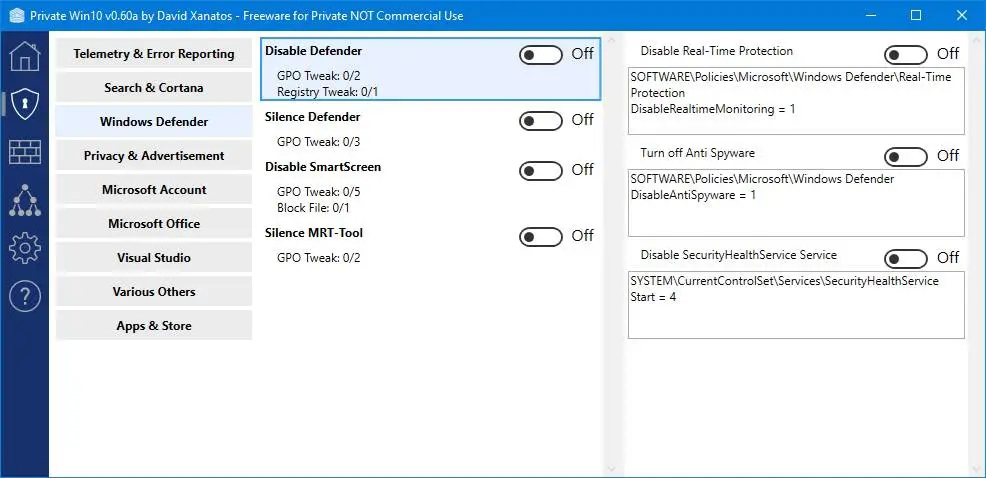986x478 pixels.
Task: Click the network tree icon
Action: point(24,199)
